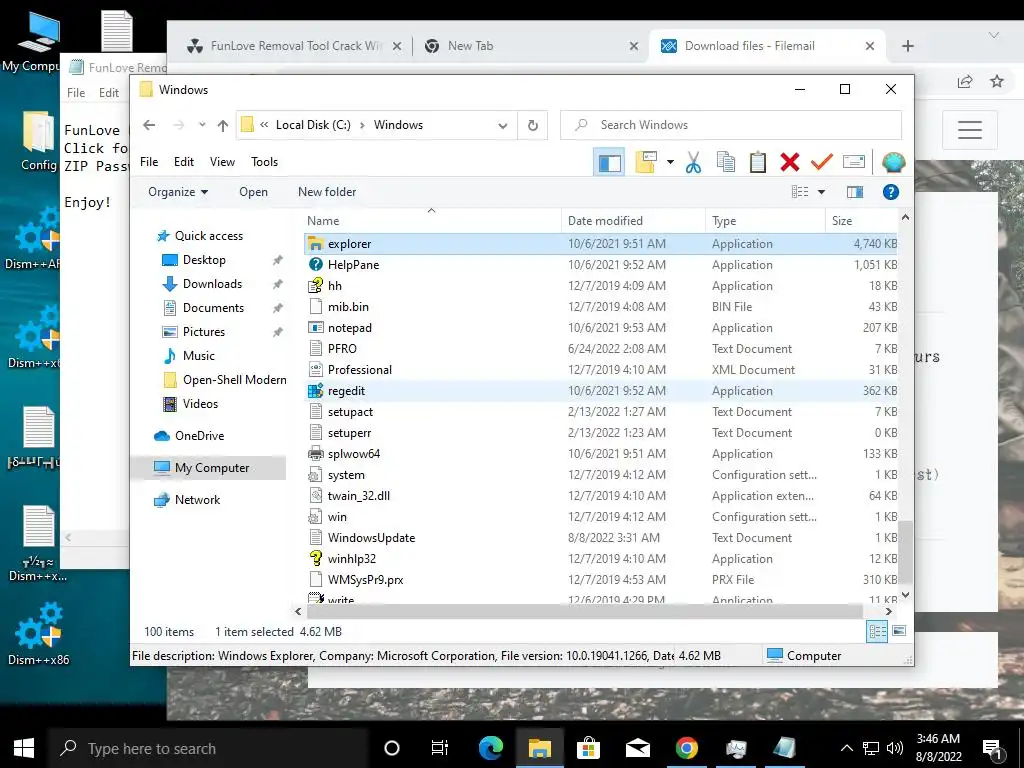The width and height of the screenshot is (1024, 768).
Task: Click the Copy icon in toolbar
Action: point(726,162)
